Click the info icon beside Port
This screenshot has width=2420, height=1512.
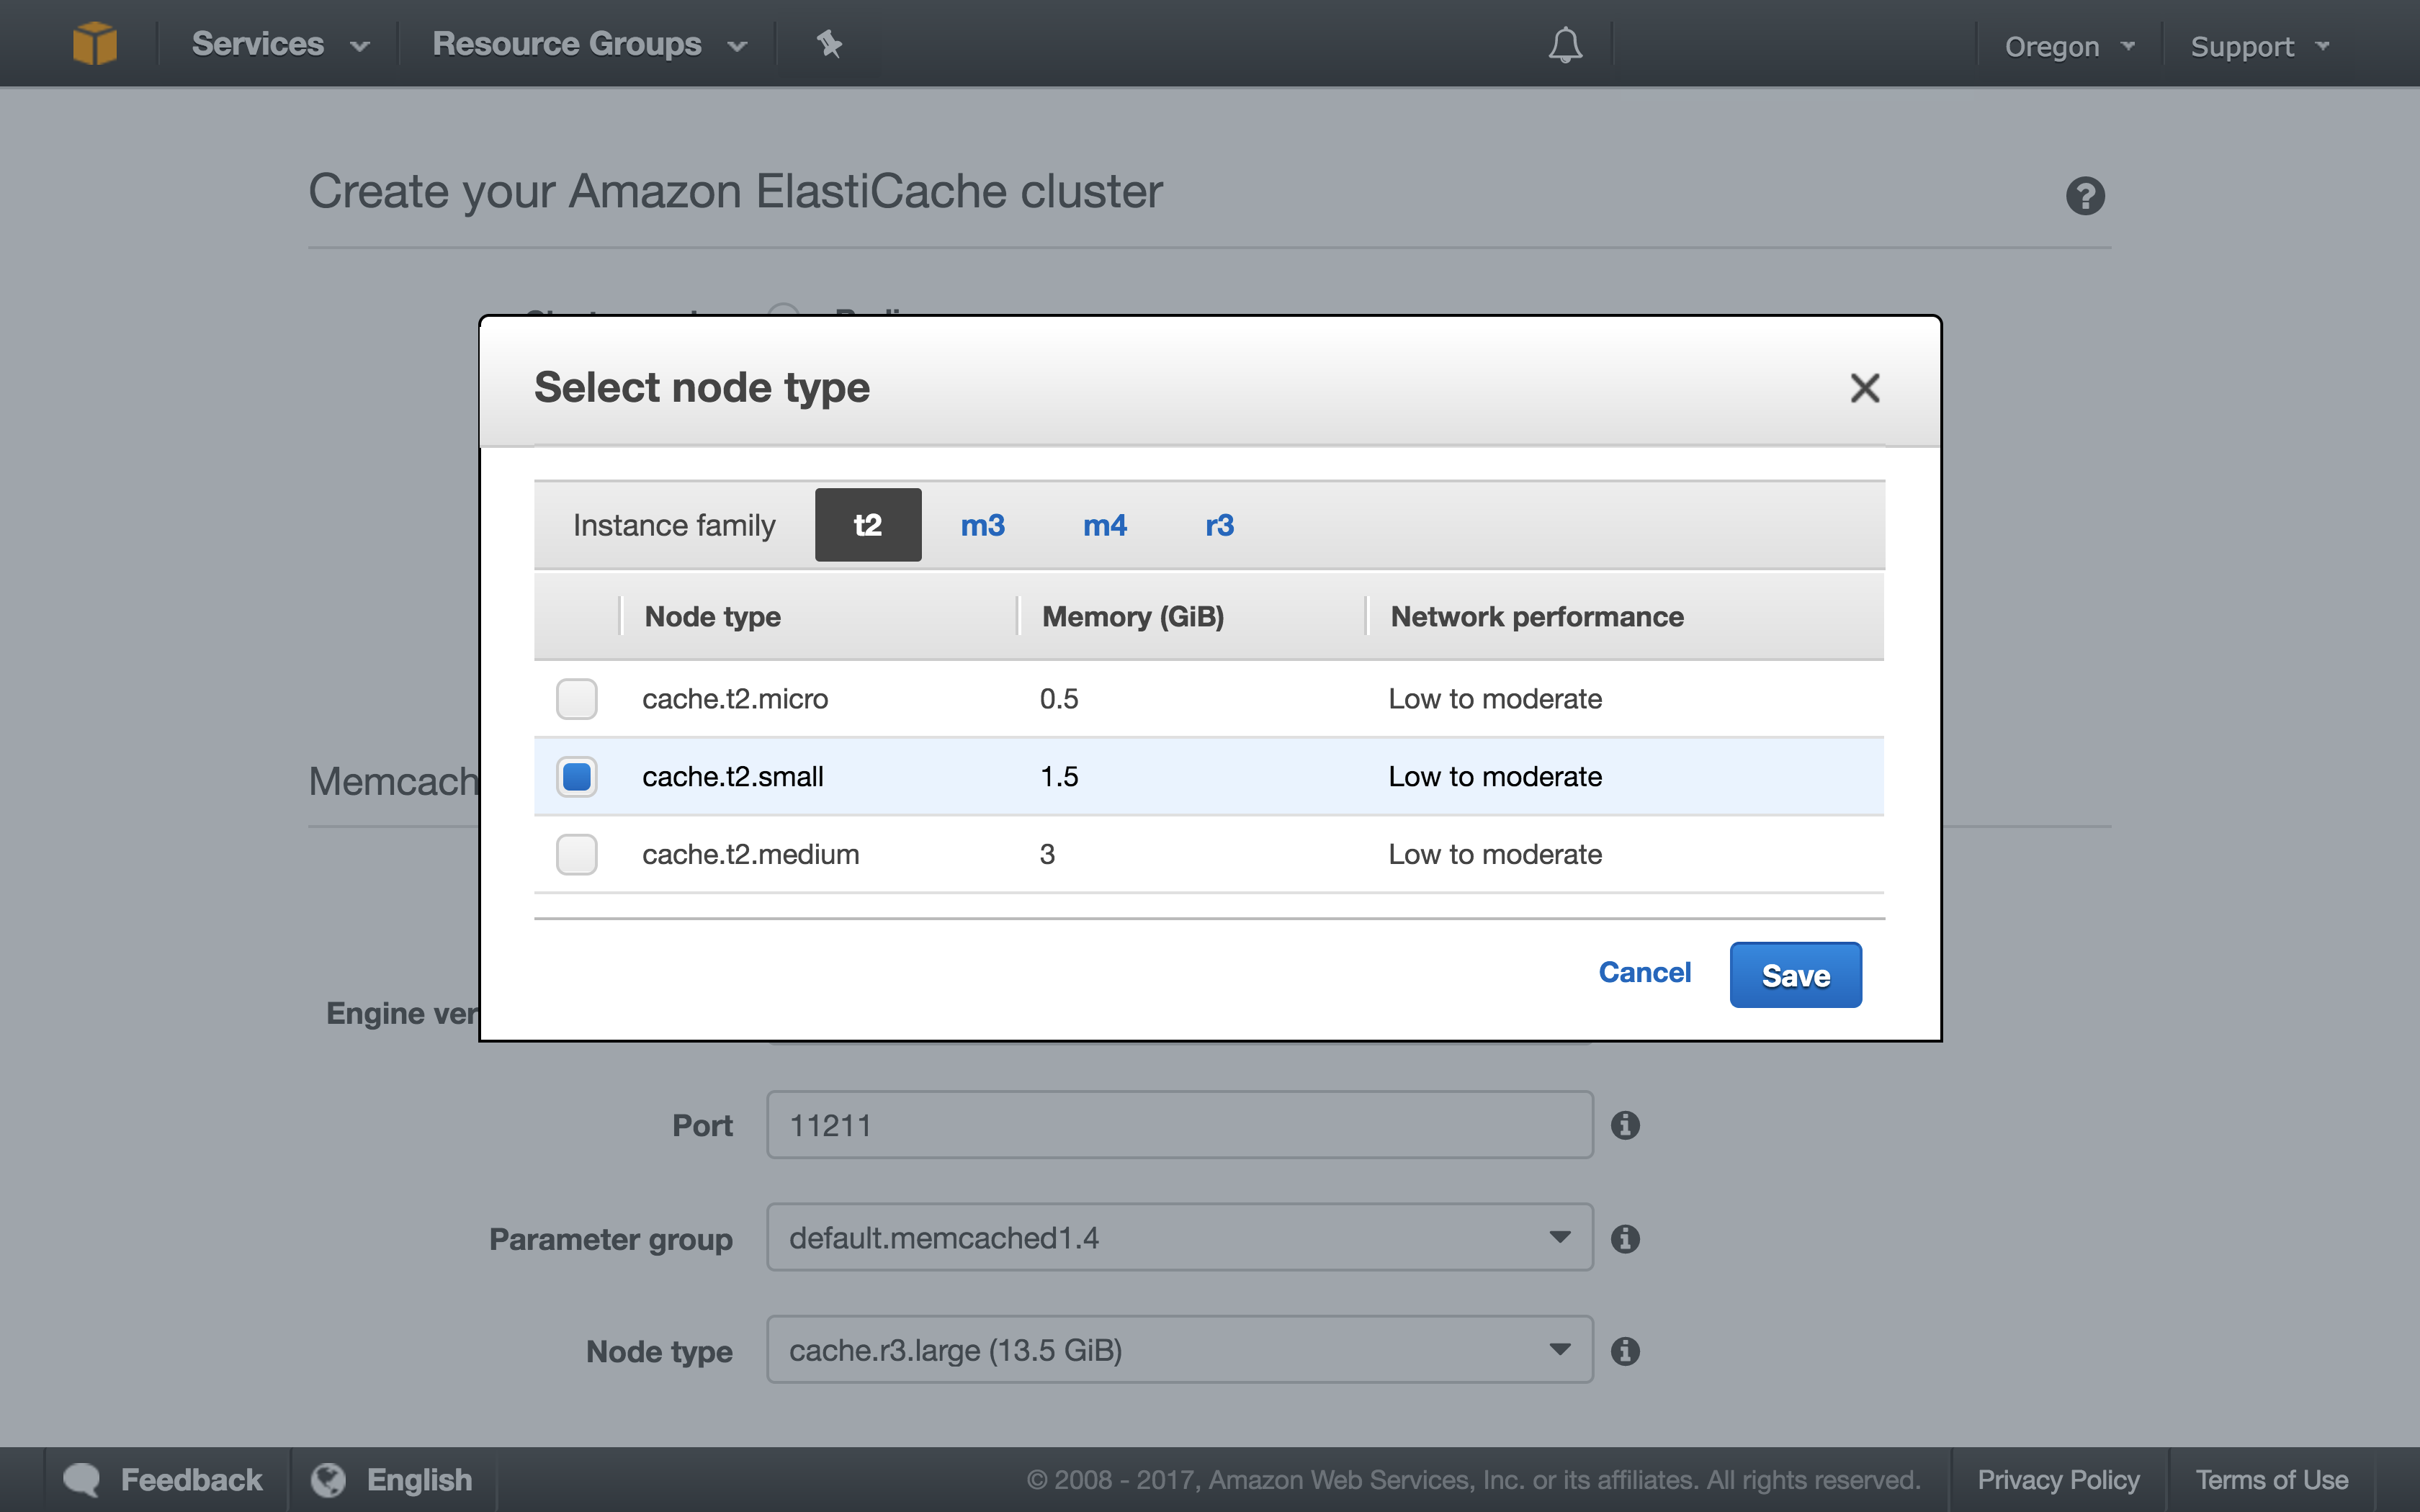point(1625,1125)
